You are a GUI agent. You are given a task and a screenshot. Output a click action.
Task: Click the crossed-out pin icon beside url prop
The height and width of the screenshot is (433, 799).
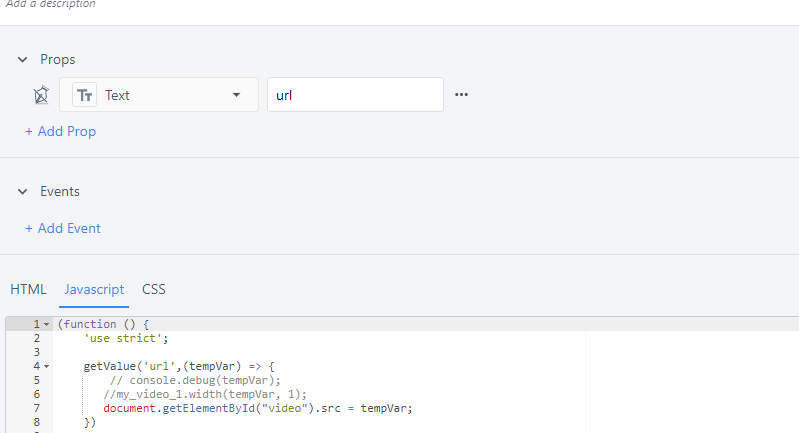[x=41, y=95]
